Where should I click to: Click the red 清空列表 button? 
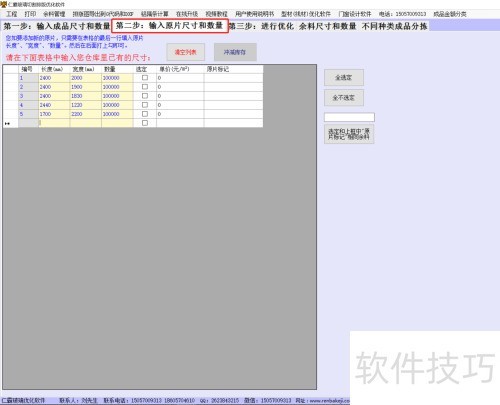(186, 52)
